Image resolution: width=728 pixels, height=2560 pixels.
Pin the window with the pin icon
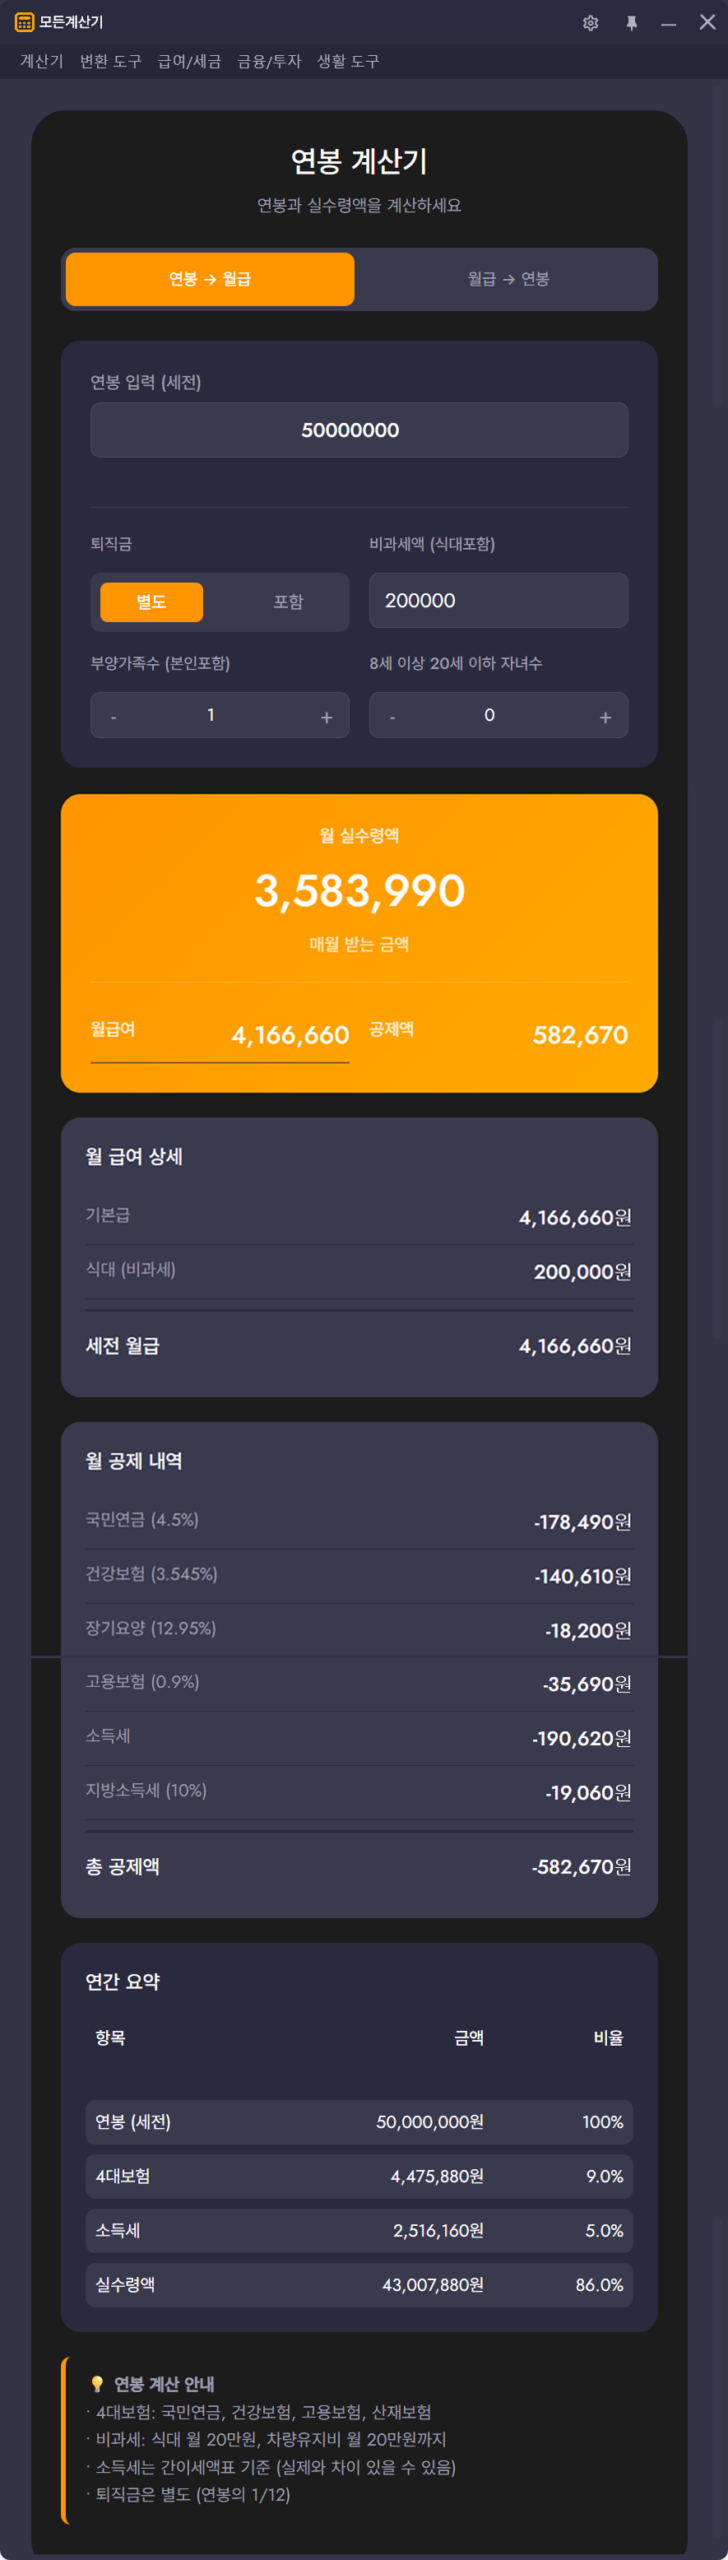click(x=631, y=23)
